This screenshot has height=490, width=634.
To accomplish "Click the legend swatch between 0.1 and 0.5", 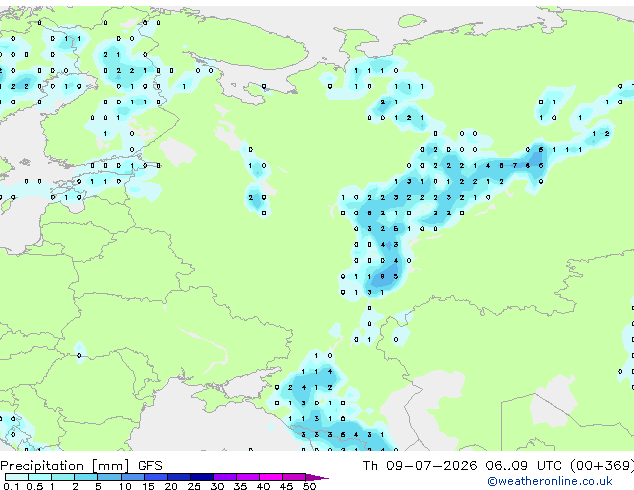I will [x=17, y=477].
